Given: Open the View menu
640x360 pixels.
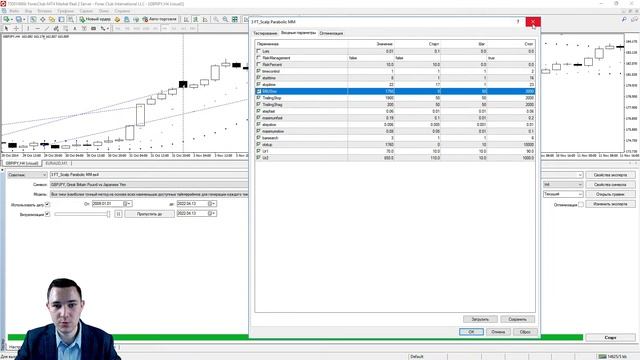Looking at the screenshot, I should (x=29, y=11).
